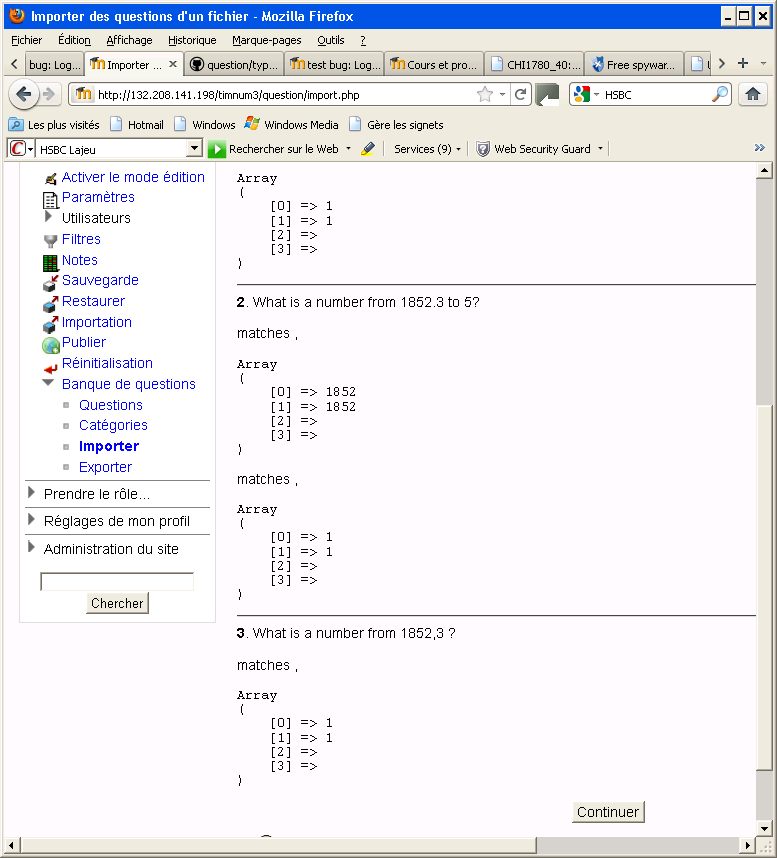Open the HSBC Lajeu combo dropdown
Image resolution: width=777 pixels, height=858 pixels.
(x=194, y=148)
